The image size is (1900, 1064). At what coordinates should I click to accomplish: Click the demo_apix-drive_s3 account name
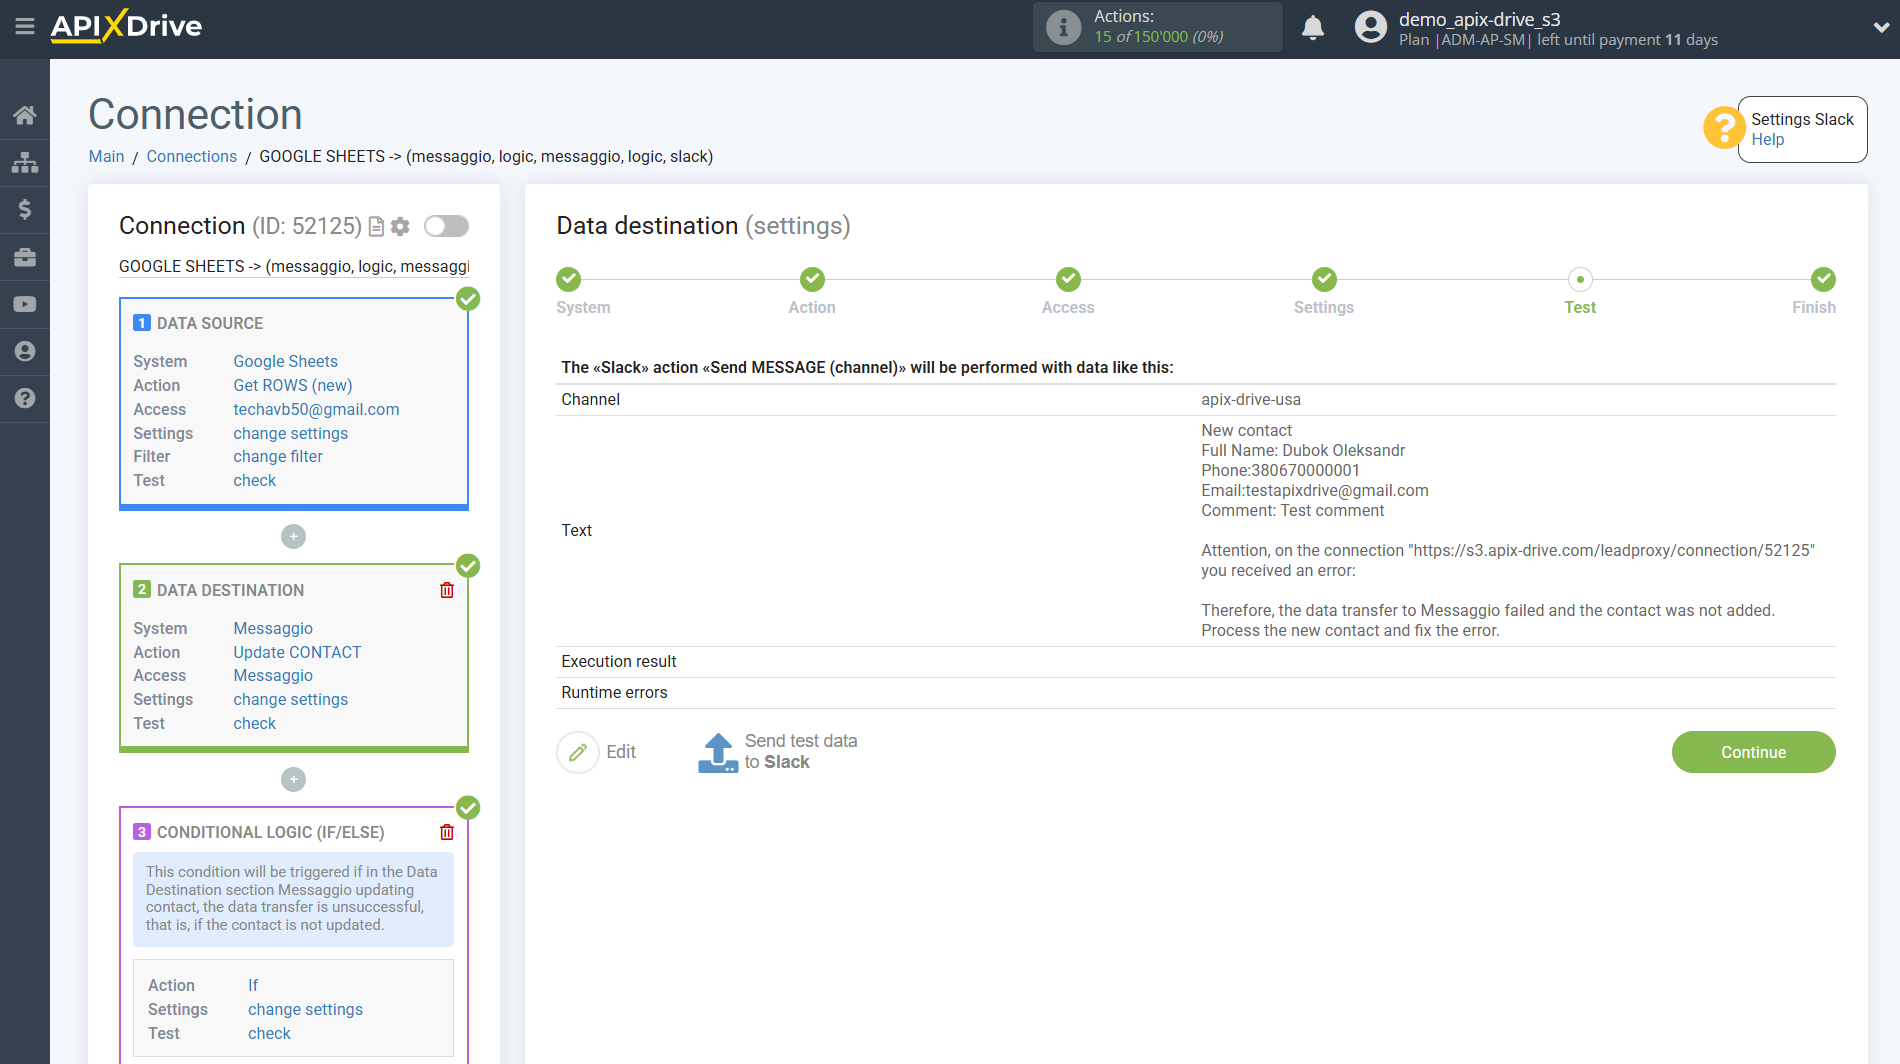(1479, 19)
